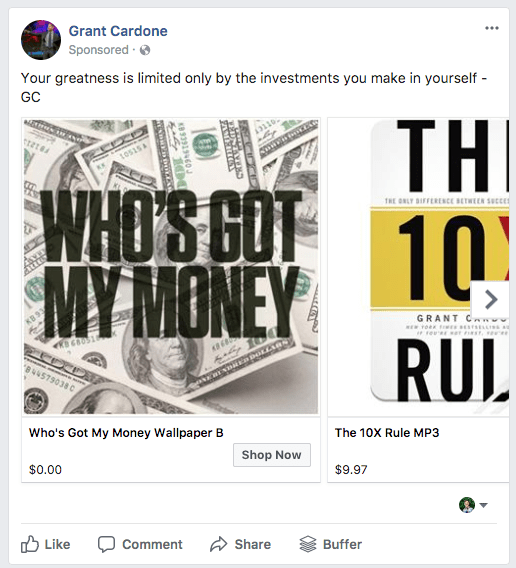
Task: Click the Sponsored label link
Action: click(99, 50)
